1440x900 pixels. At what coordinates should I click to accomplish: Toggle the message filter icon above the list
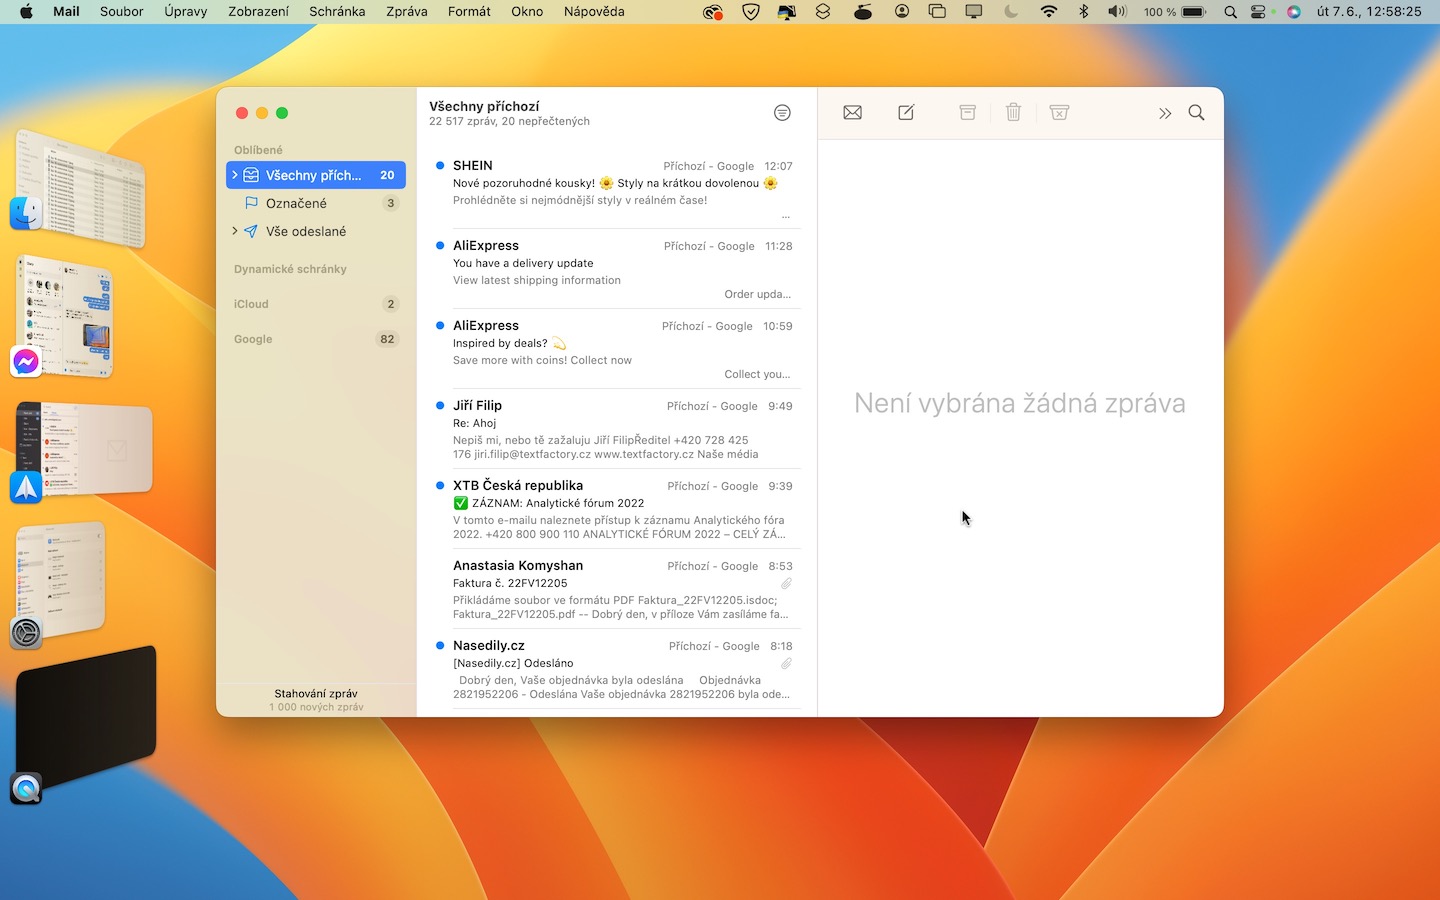tap(782, 113)
